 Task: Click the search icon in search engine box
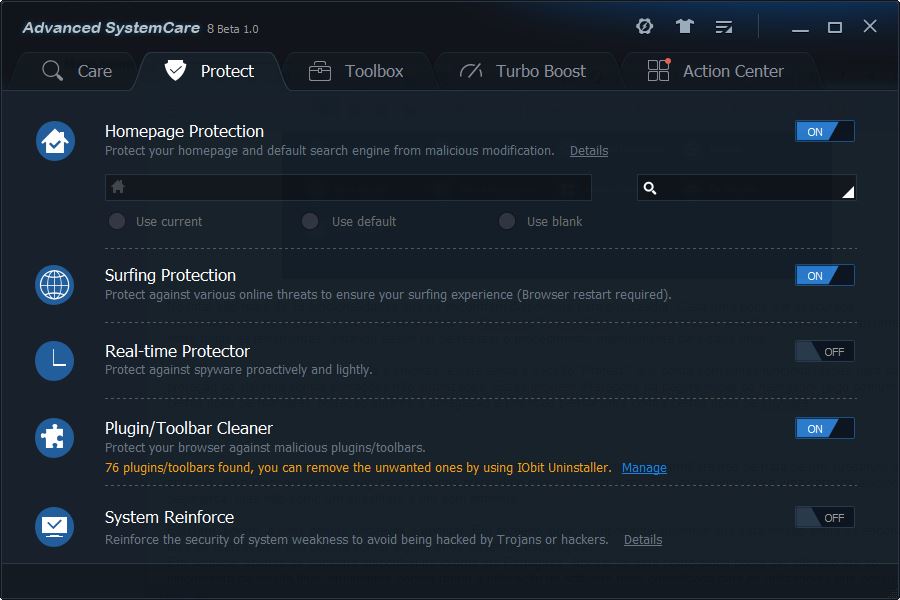[650, 188]
